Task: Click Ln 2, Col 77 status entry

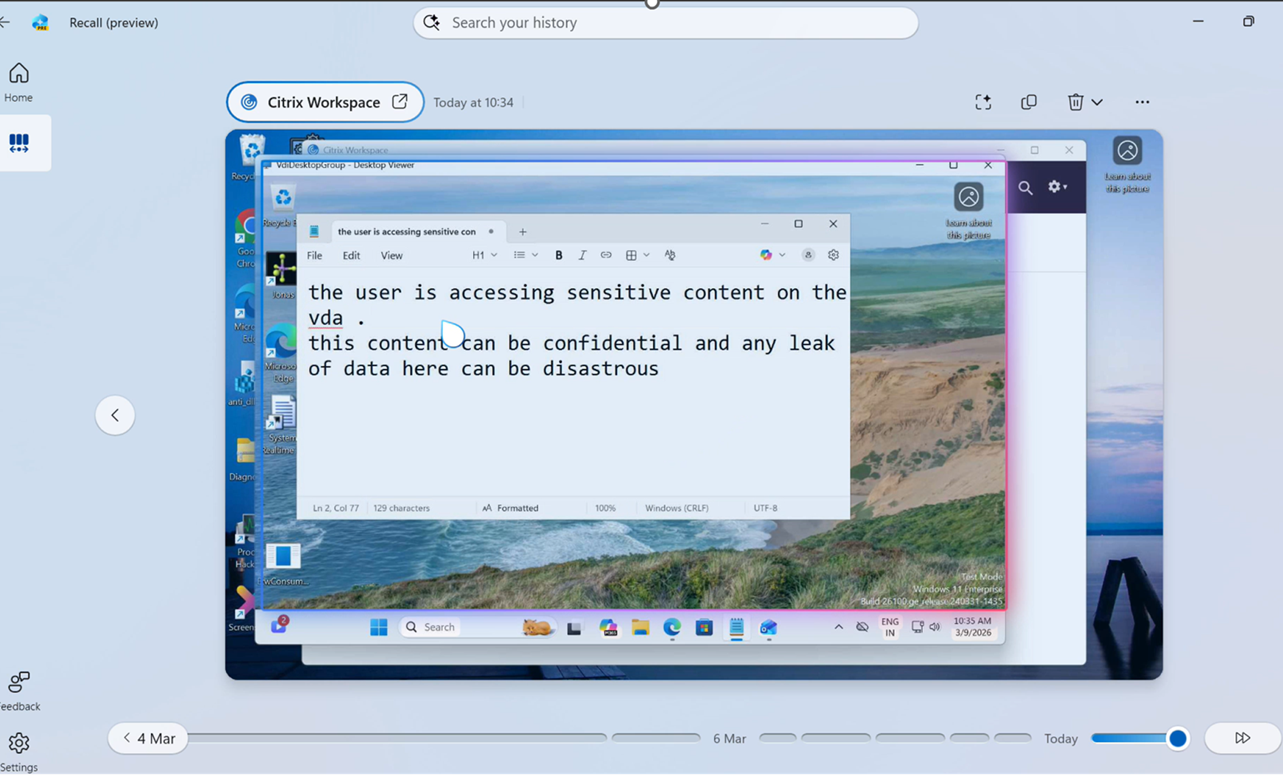Action: point(335,508)
